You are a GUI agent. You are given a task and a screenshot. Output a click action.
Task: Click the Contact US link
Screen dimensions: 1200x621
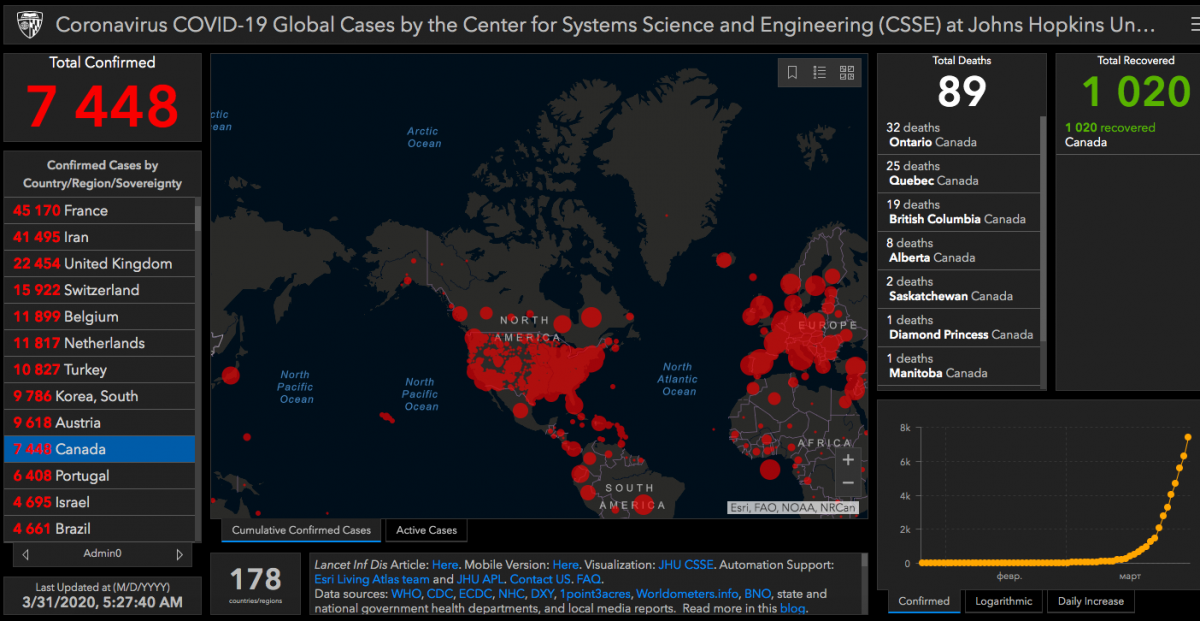click(541, 579)
